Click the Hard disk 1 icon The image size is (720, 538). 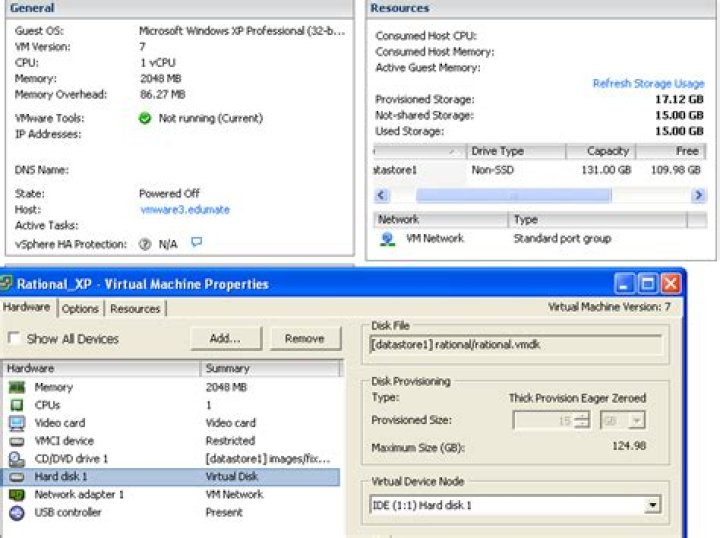17,477
